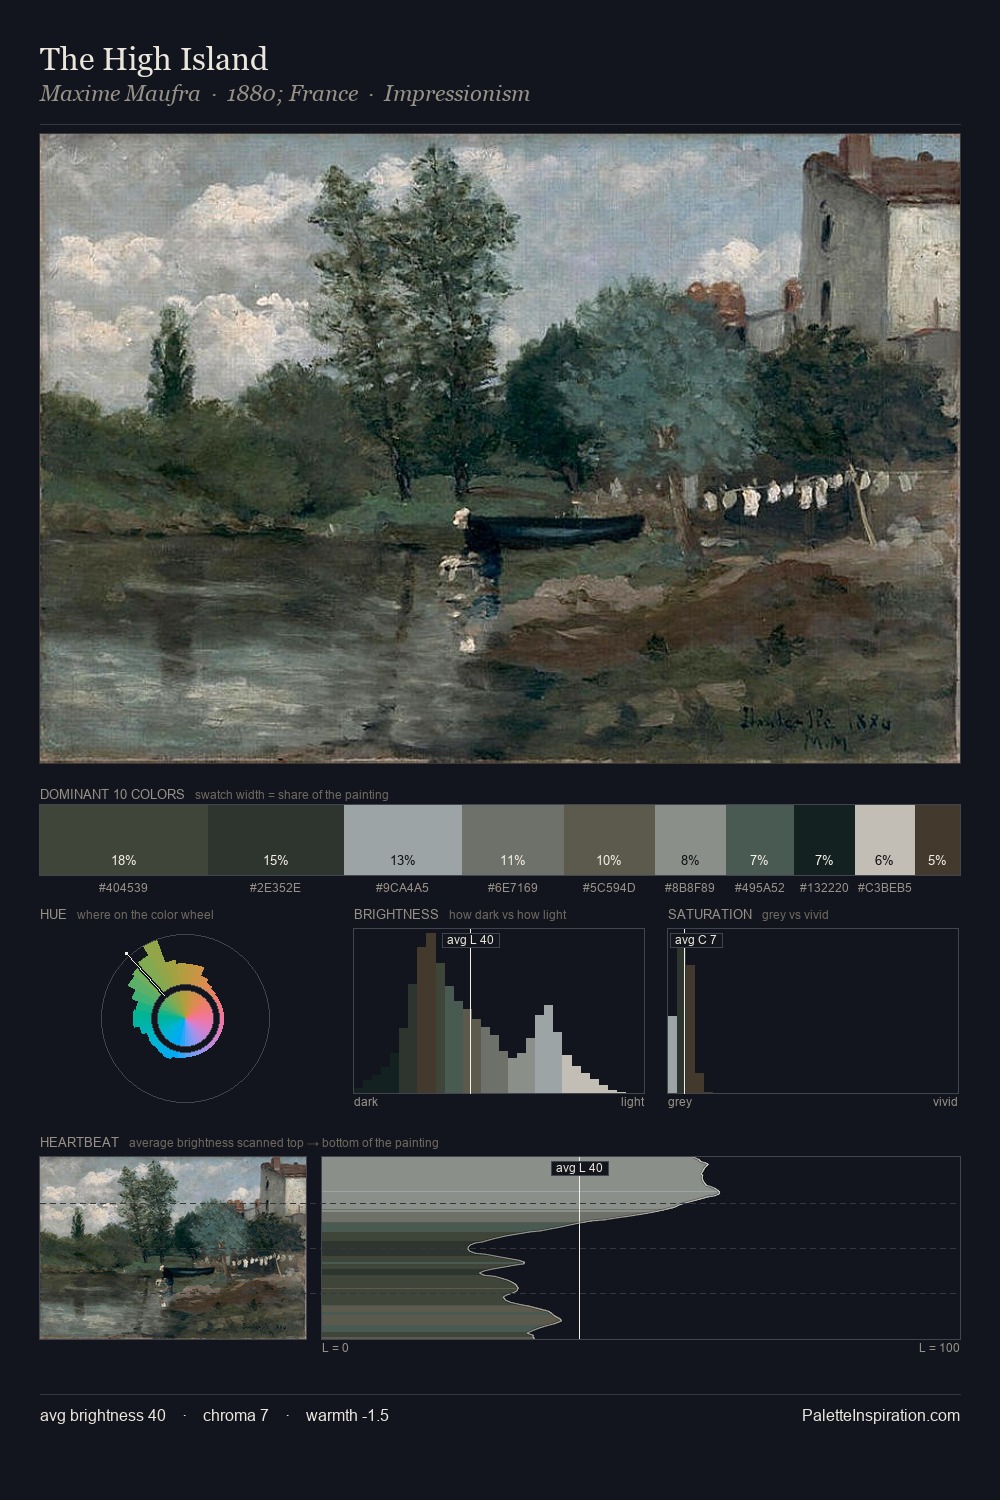The image size is (1000, 1500).
Task: Click the hex code #5C594D
Action: click(609, 888)
